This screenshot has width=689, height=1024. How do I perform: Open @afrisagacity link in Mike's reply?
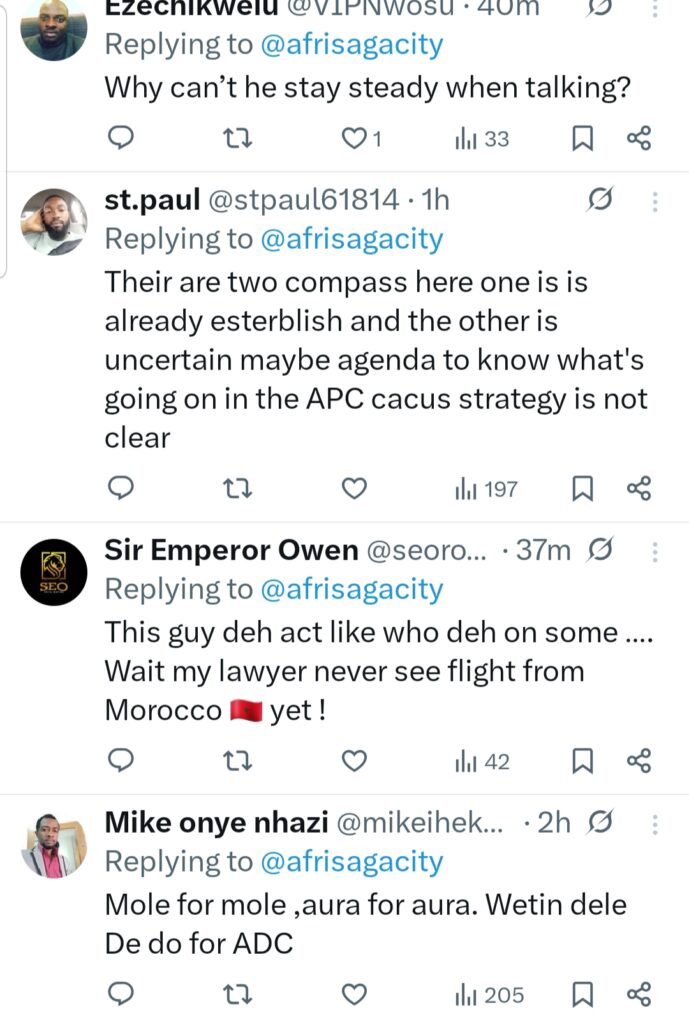[351, 861]
